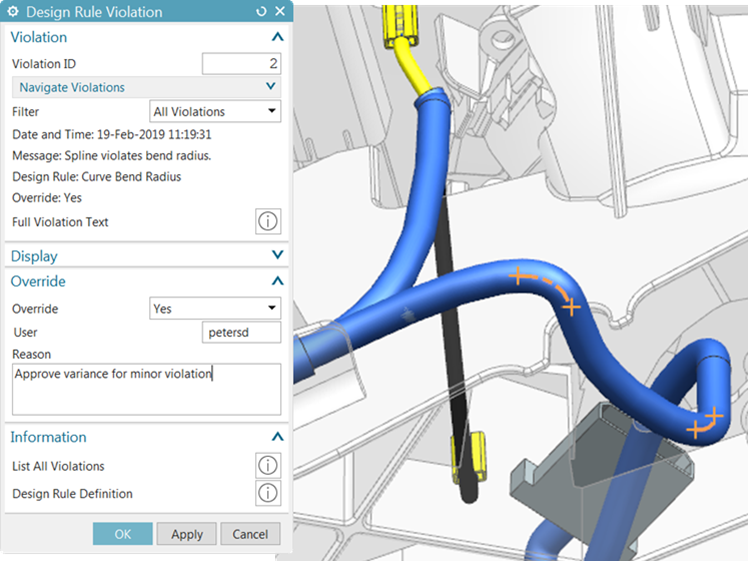The image size is (748, 561).
Task: Click the OK button
Action: click(123, 534)
